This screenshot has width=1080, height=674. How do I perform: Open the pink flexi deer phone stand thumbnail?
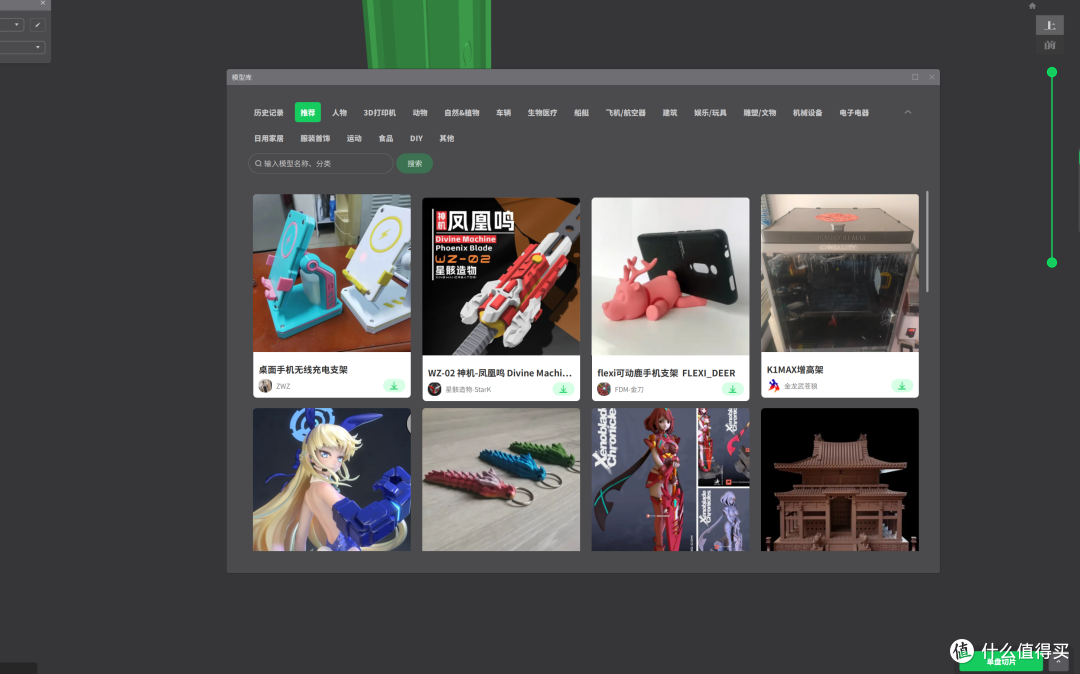[670, 276]
